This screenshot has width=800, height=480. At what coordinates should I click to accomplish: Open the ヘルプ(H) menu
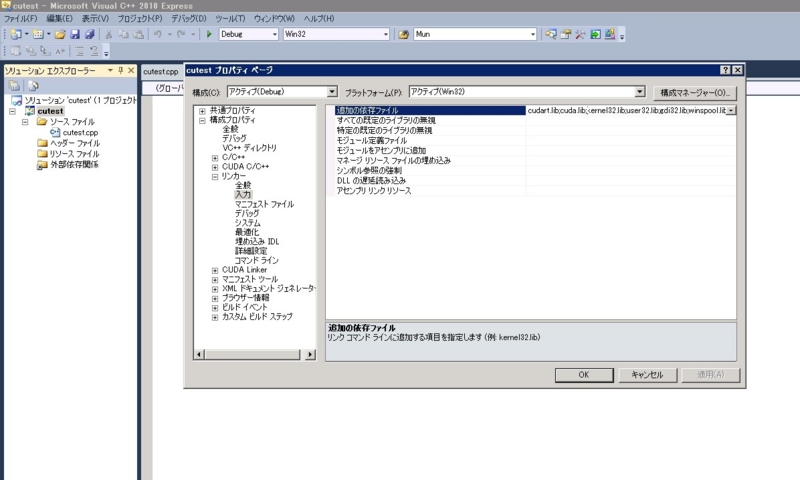319,18
